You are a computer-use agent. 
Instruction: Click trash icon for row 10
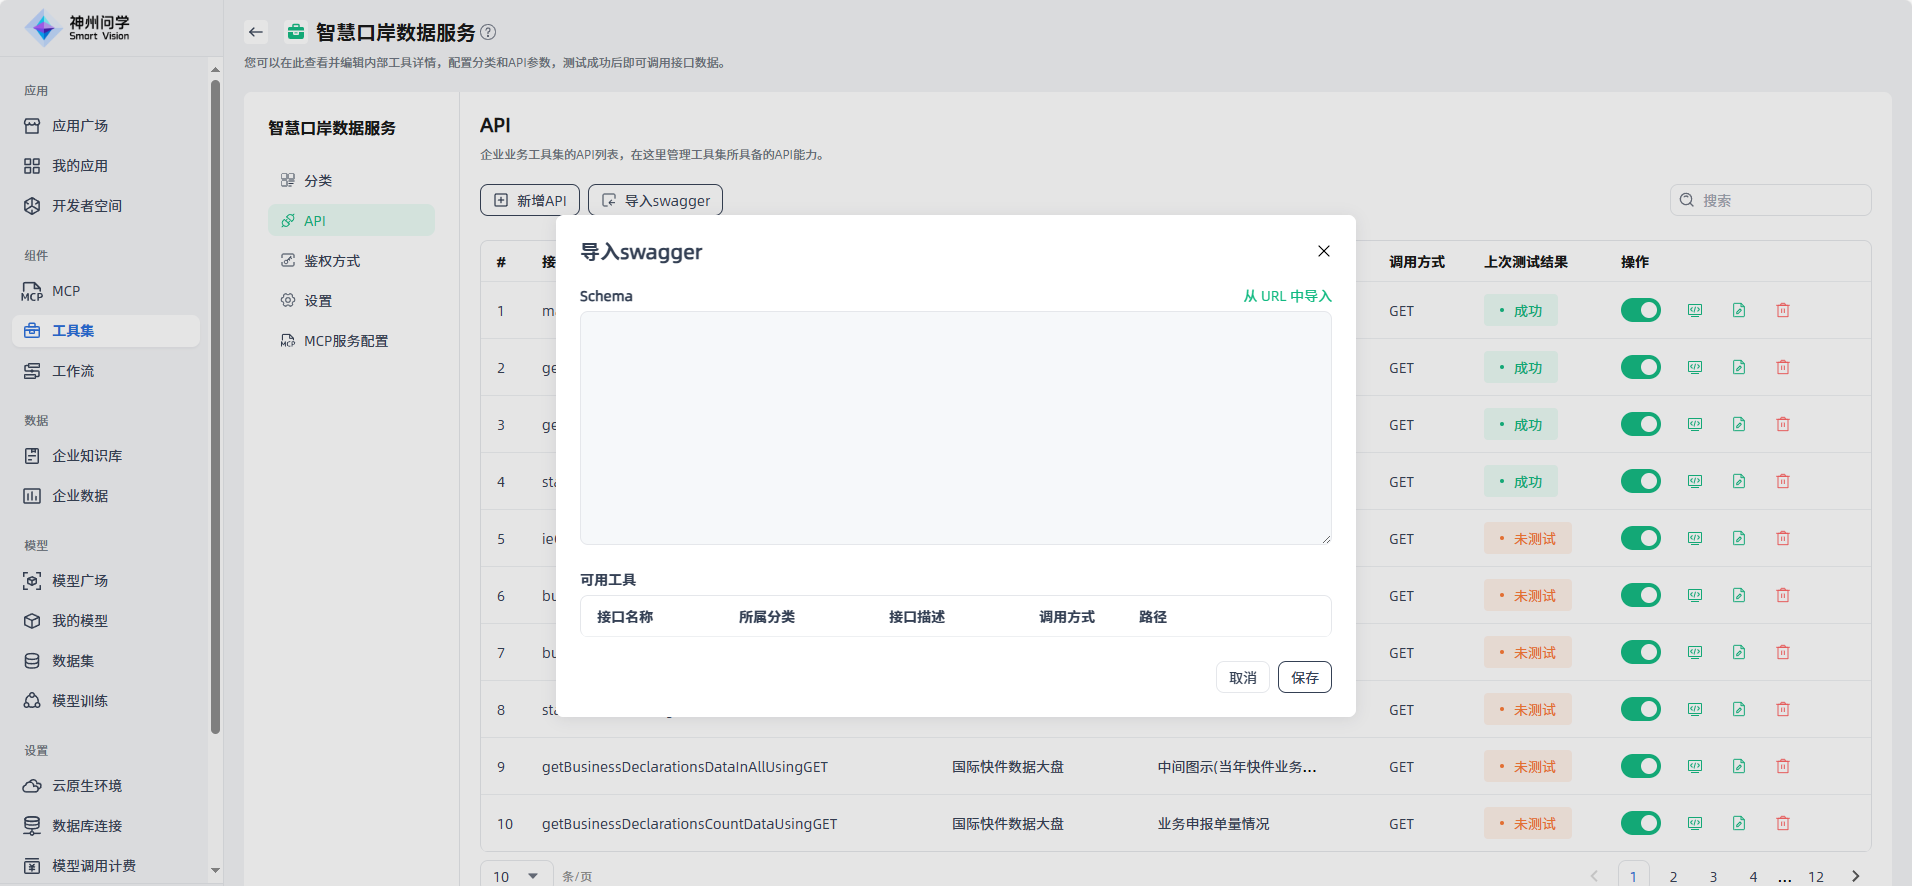click(x=1782, y=824)
